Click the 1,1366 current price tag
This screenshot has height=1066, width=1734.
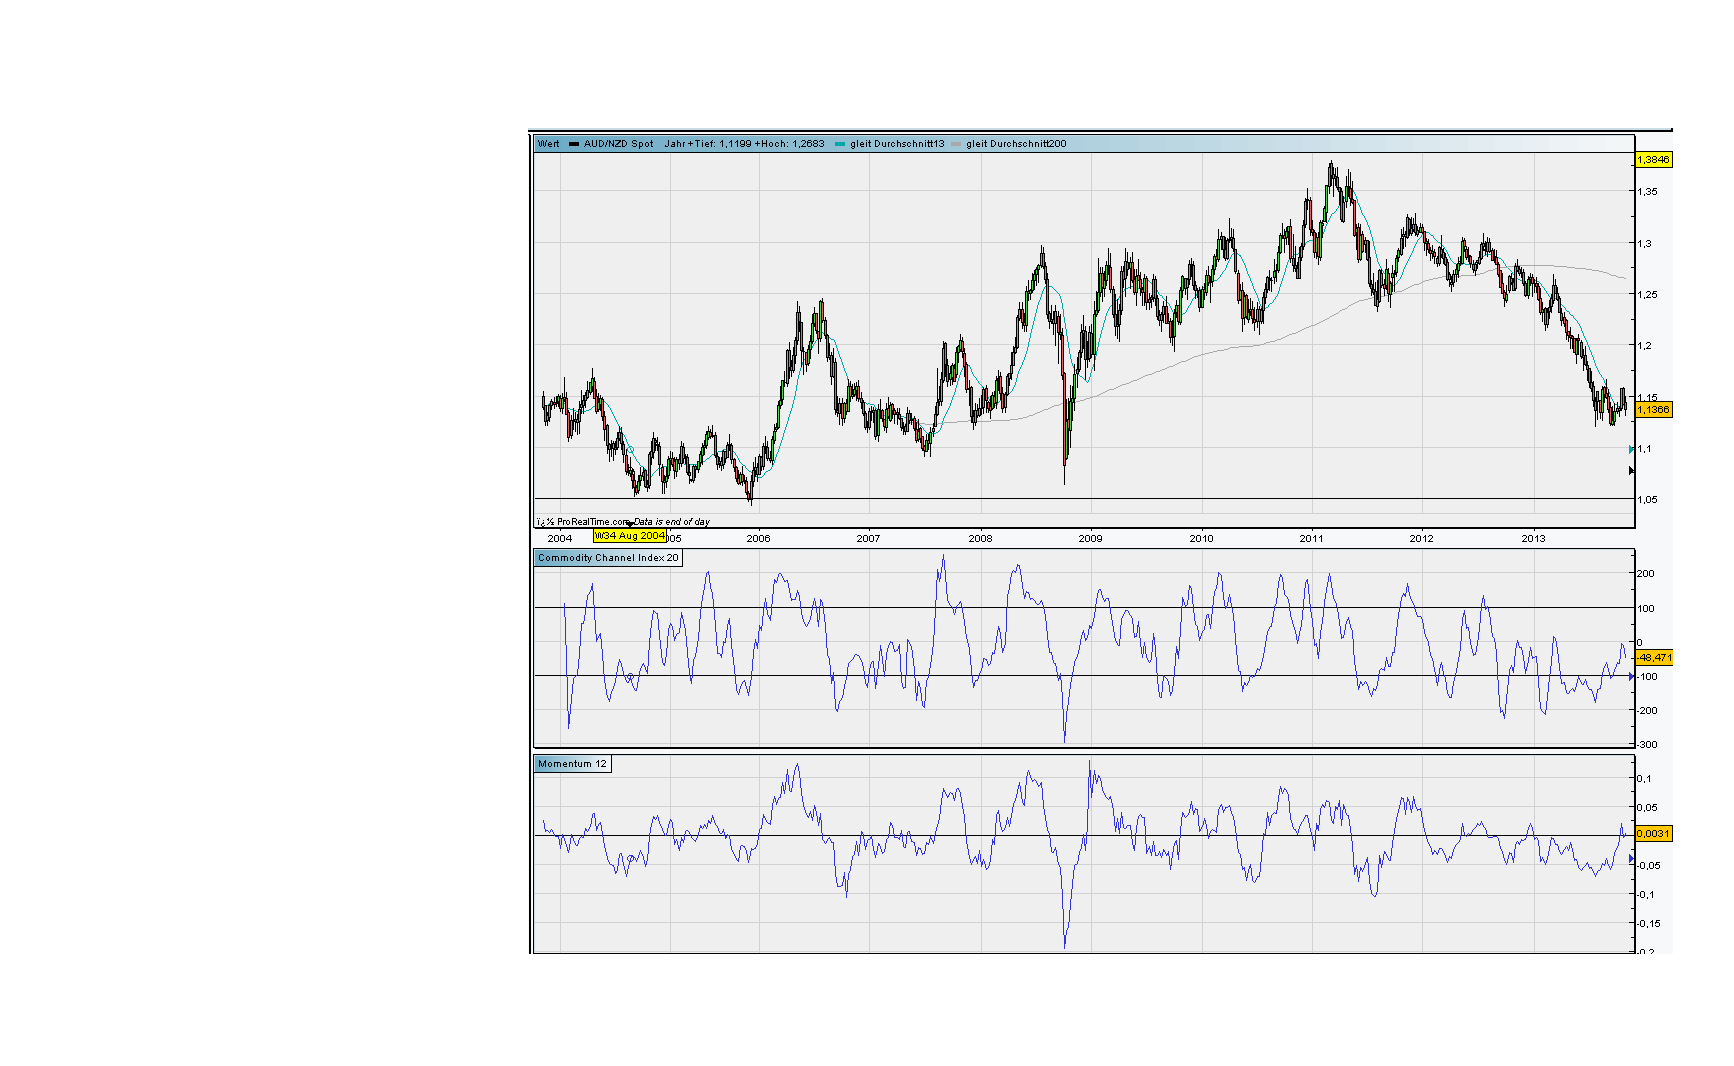click(1653, 409)
